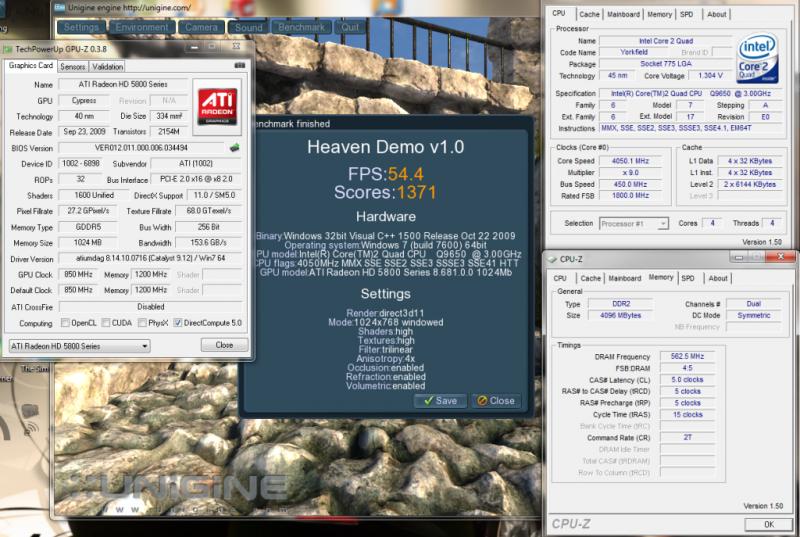Click the FPS 54.4 result text
Screen dimensions: 800x537
(x=385, y=174)
